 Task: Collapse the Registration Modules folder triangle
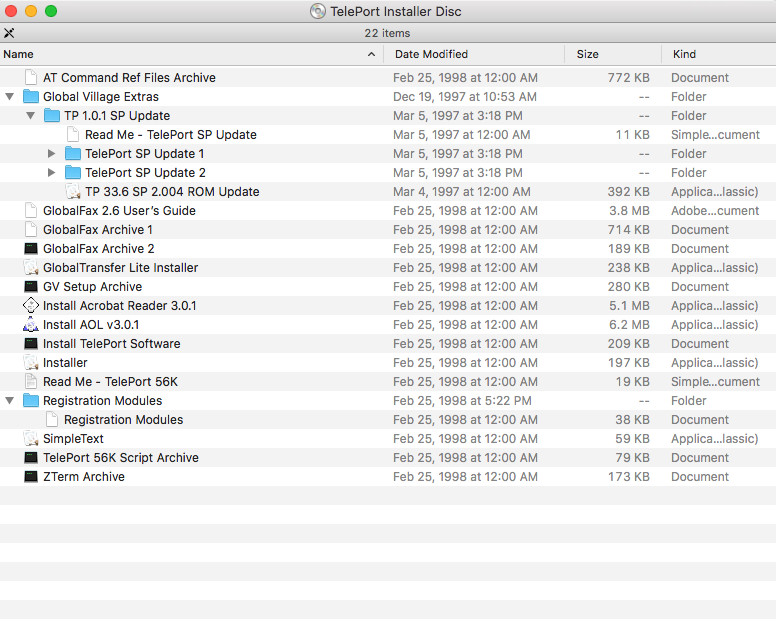click(9, 400)
